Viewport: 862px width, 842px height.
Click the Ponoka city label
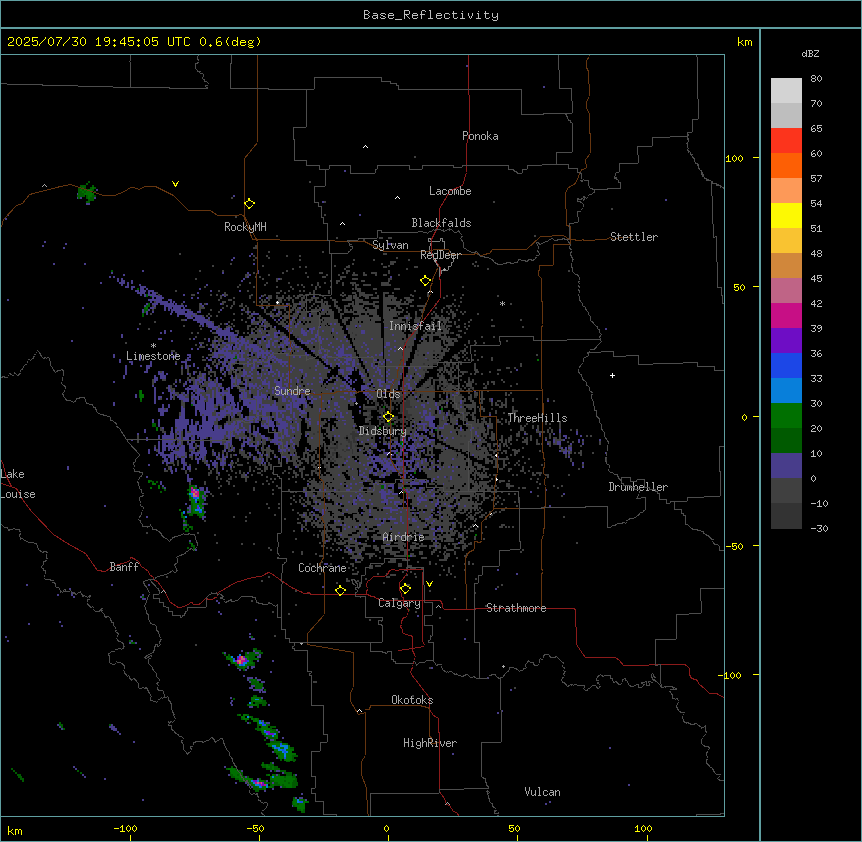point(480,136)
